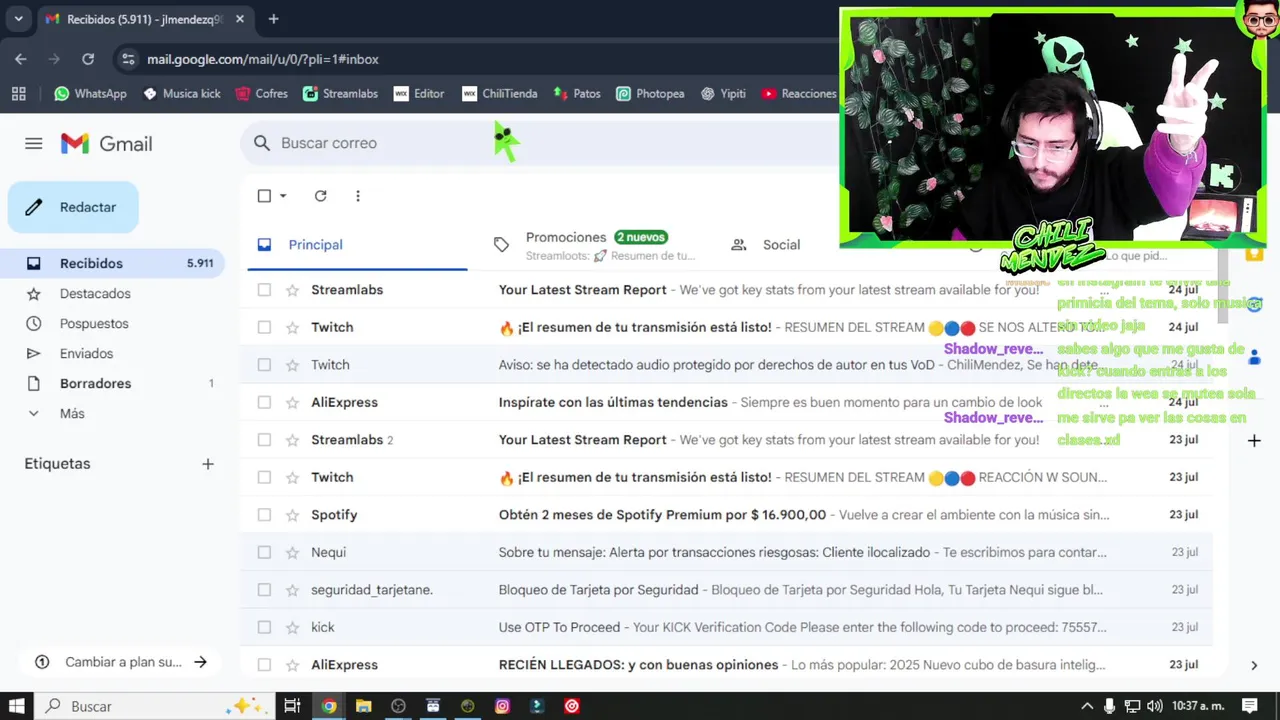Star the Spotify email
The width and height of the screenshot is (1280, 720).
[292, 515]
